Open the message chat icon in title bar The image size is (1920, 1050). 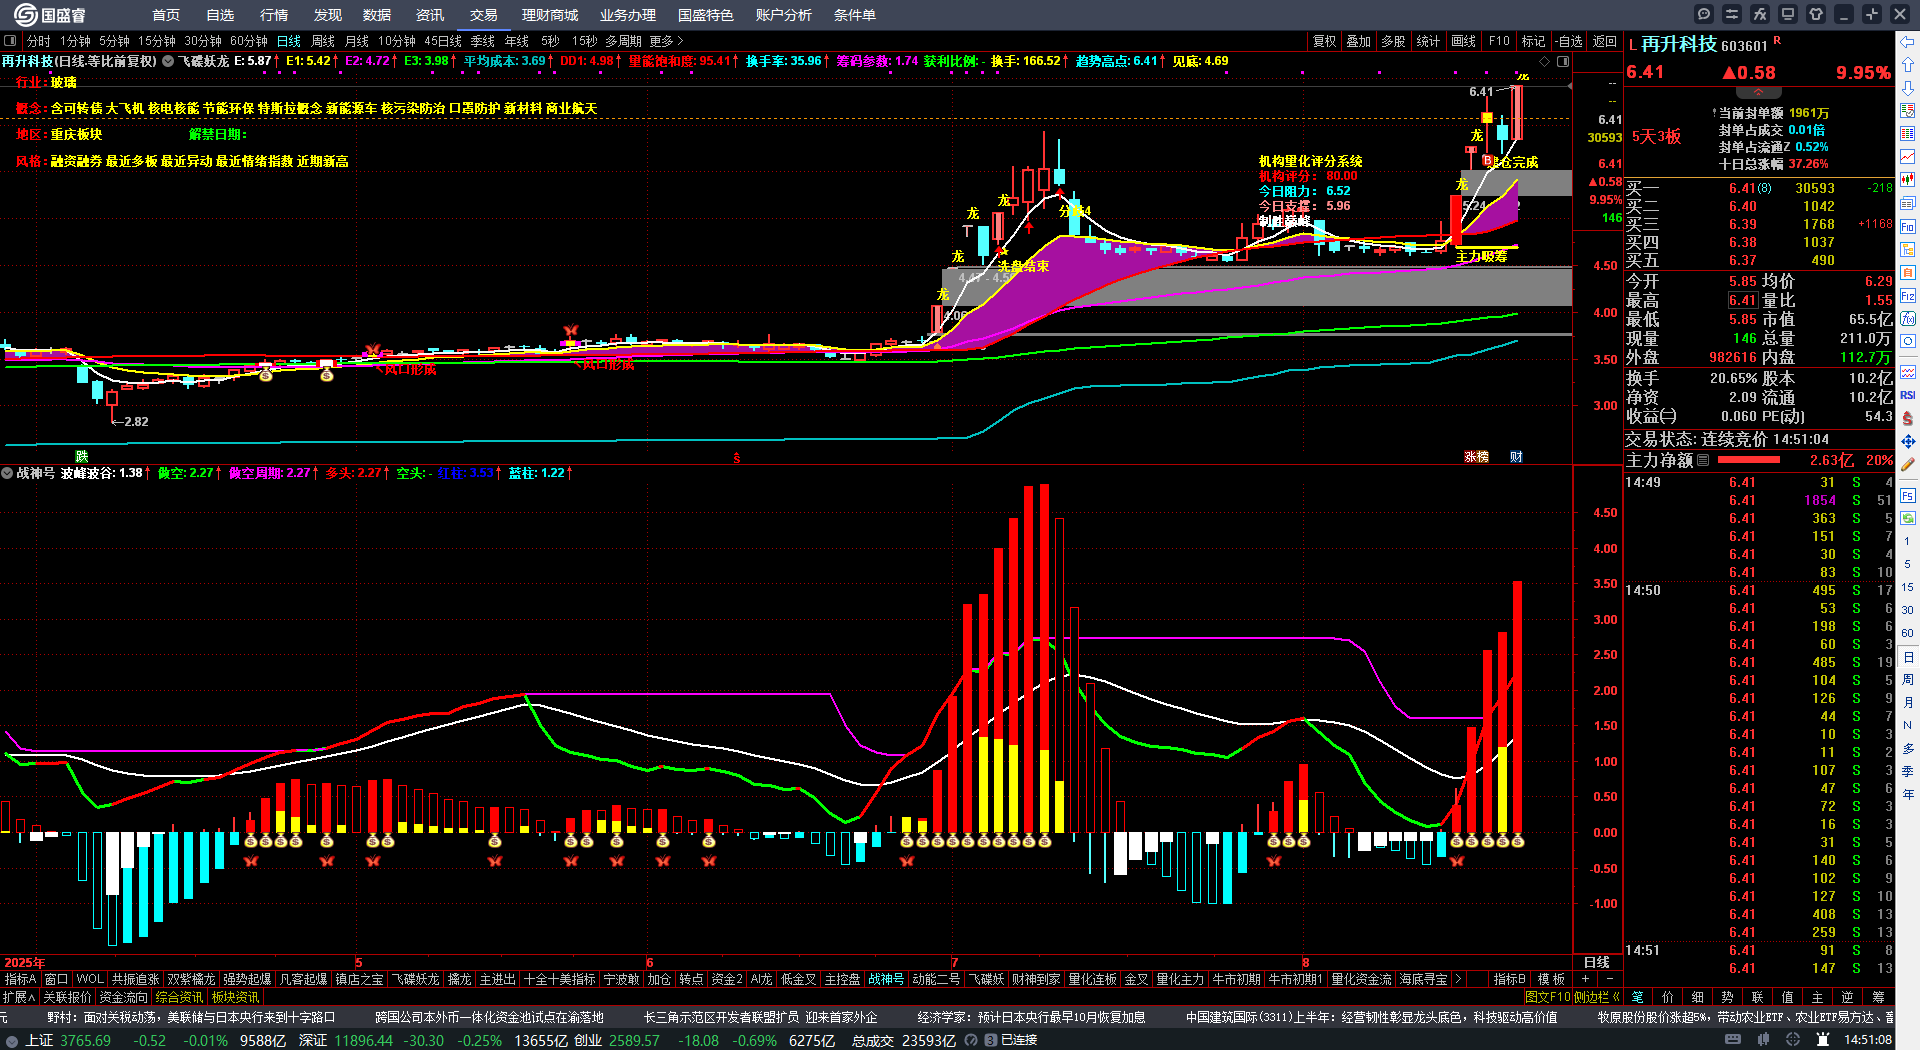coord(1704,14)
